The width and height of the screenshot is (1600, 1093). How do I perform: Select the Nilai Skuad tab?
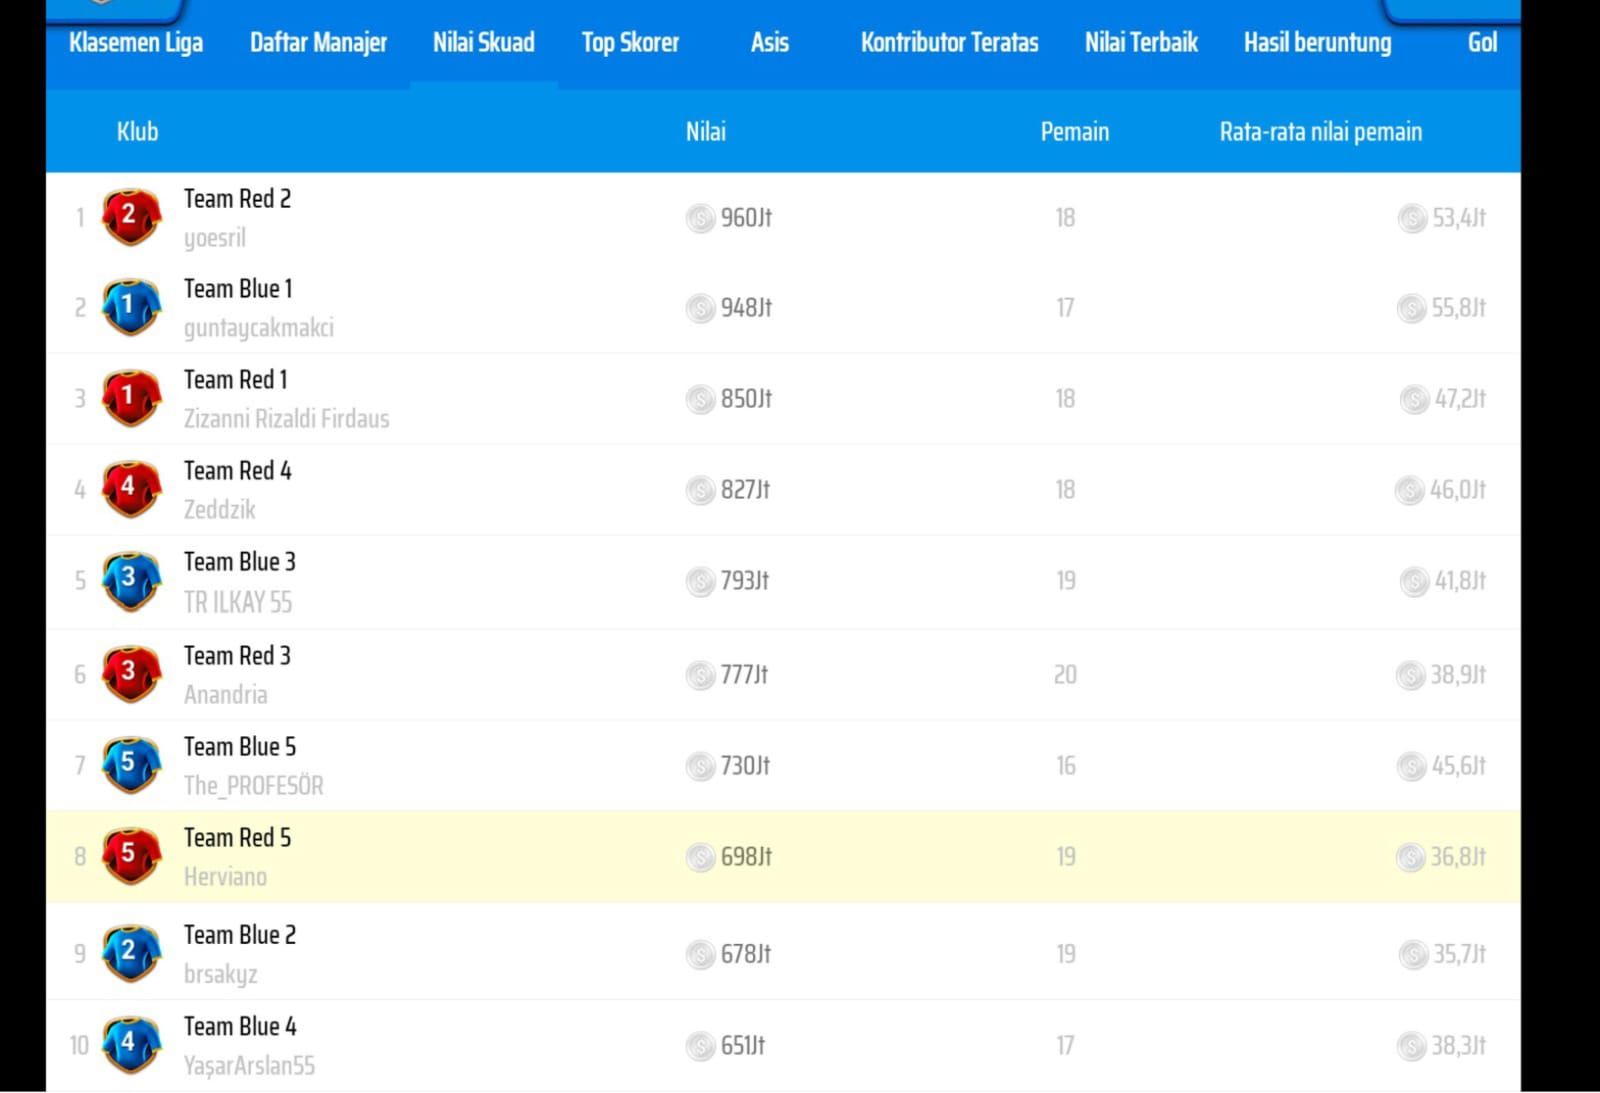pos(484,43)
